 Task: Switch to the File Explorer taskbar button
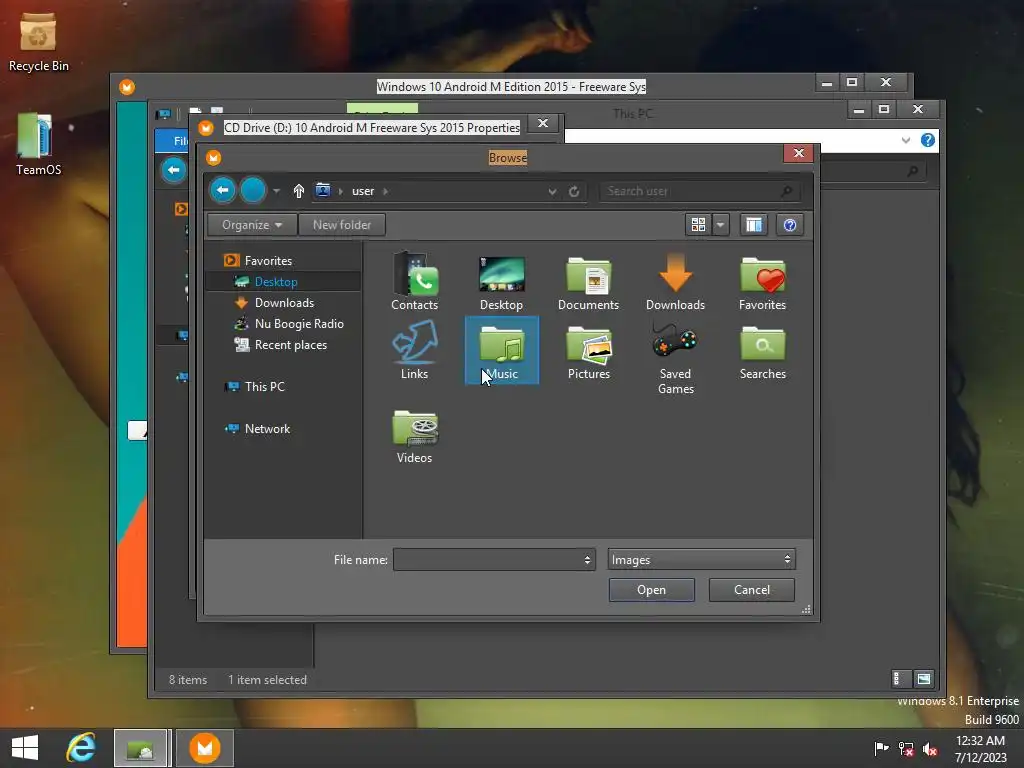tap(141, 748)
